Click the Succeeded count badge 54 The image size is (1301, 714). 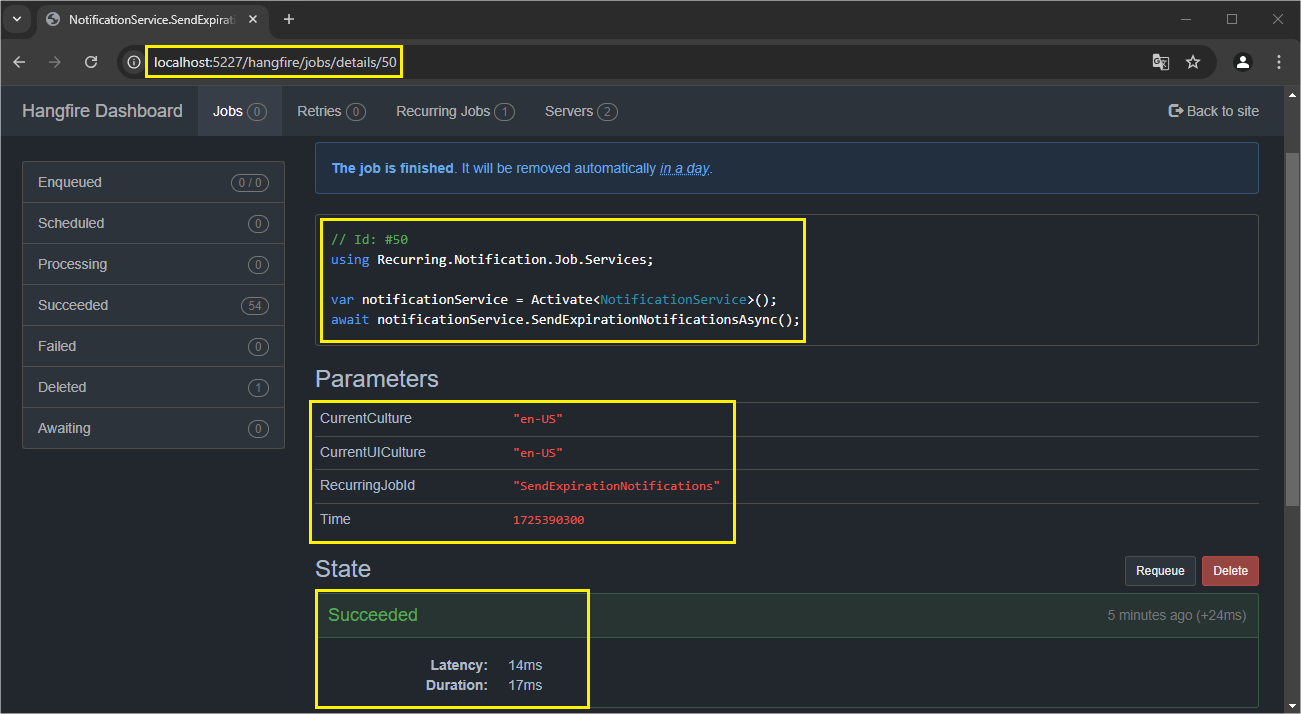coord(255,306)
